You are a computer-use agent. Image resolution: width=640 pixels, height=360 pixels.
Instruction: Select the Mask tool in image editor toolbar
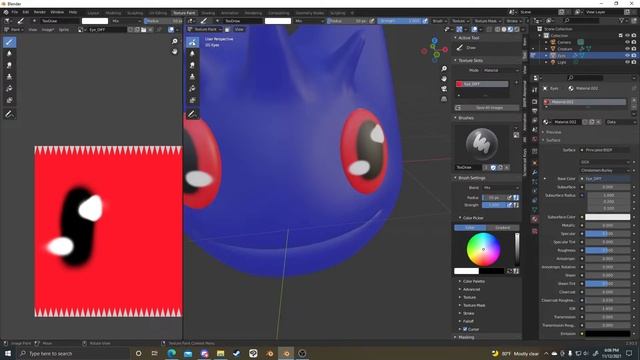tap(9, 100)
